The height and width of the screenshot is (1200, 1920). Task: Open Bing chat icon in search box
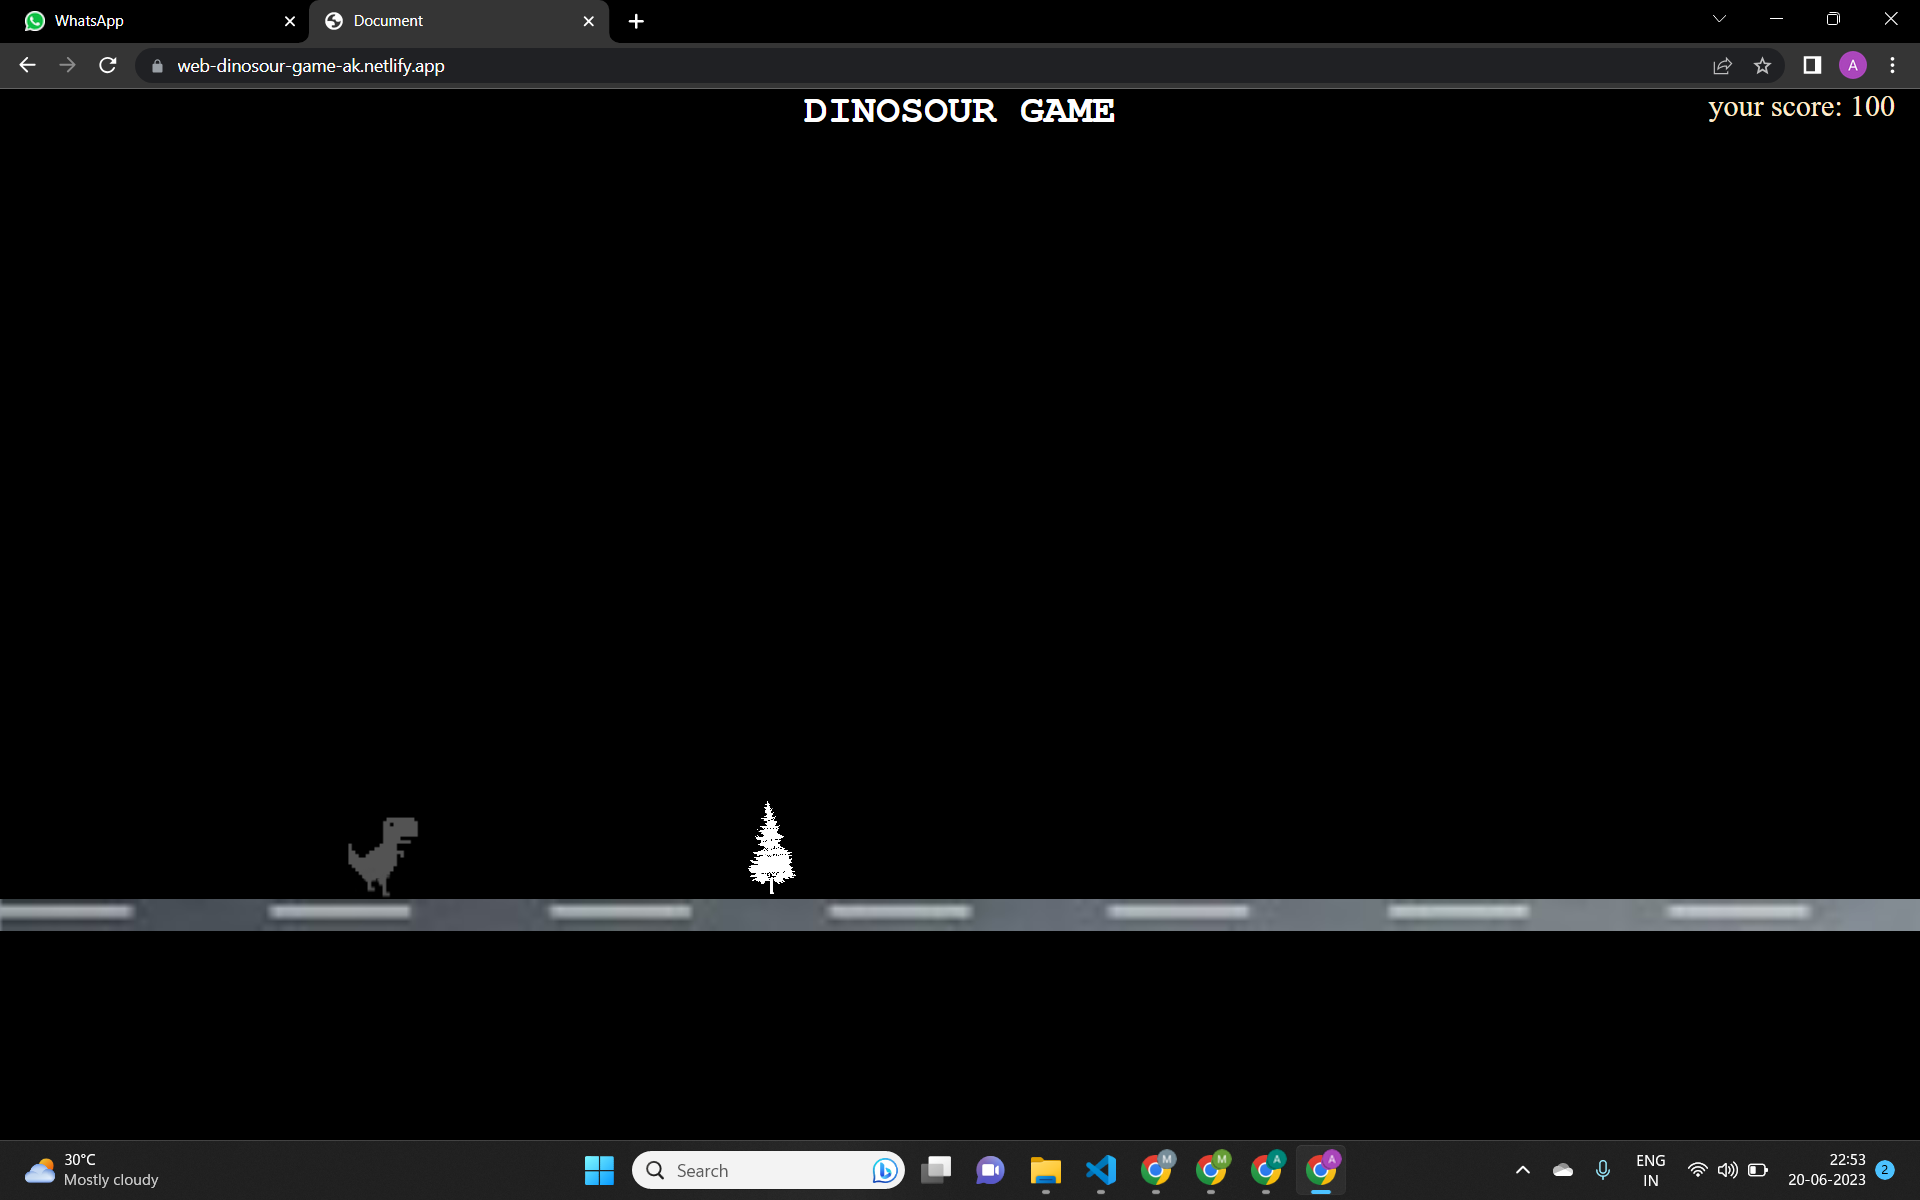(884, 1170)
